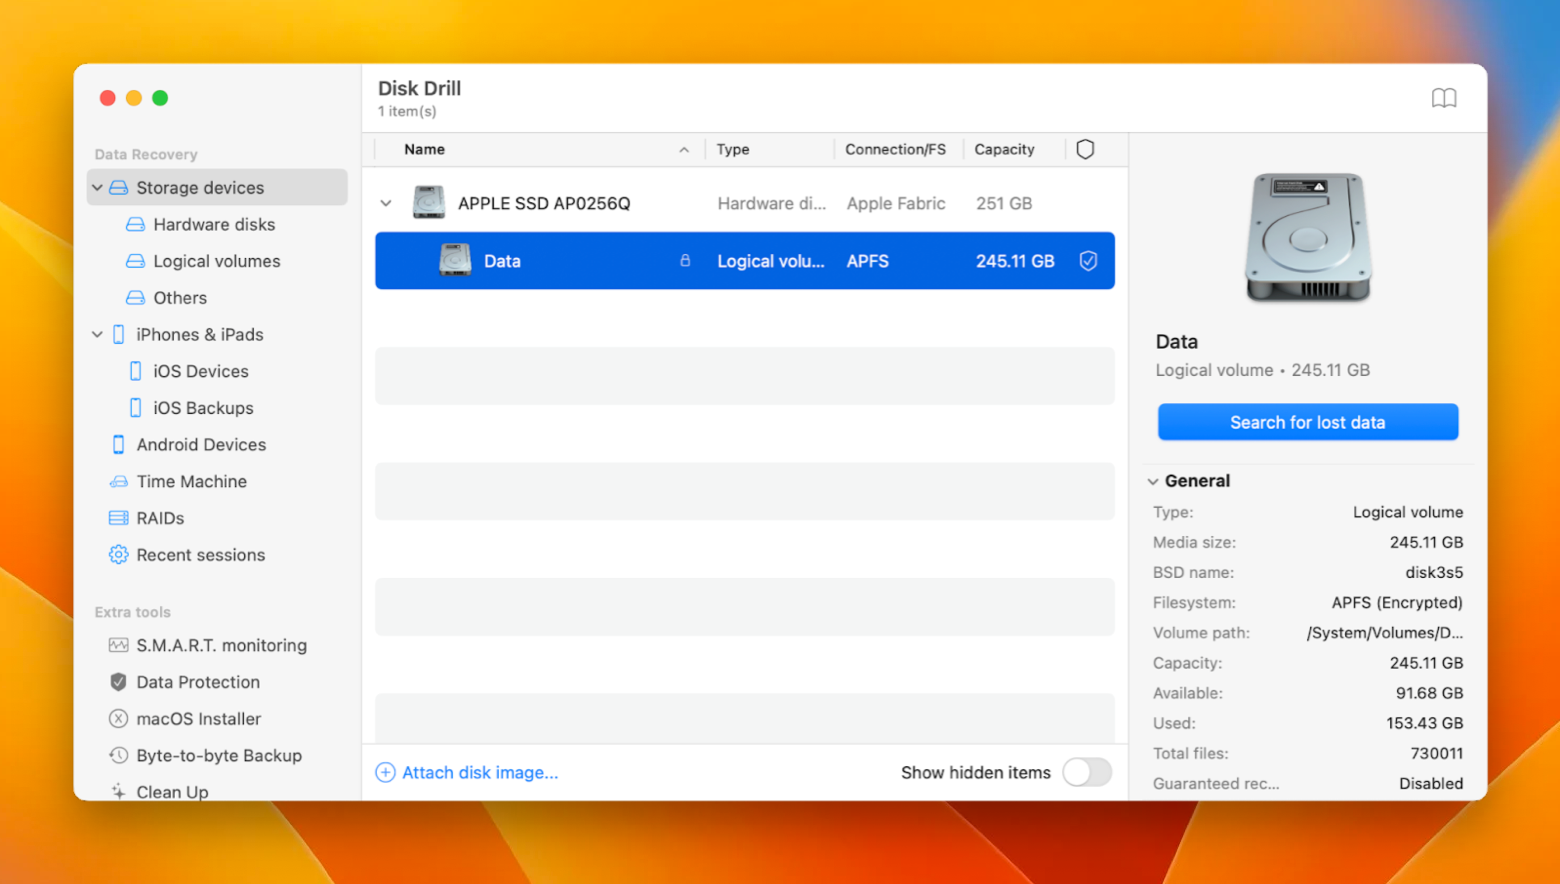The height and width of the screenshot is (884, 1560).
Task: Click the green zoom window button
Action: [160, 98]
